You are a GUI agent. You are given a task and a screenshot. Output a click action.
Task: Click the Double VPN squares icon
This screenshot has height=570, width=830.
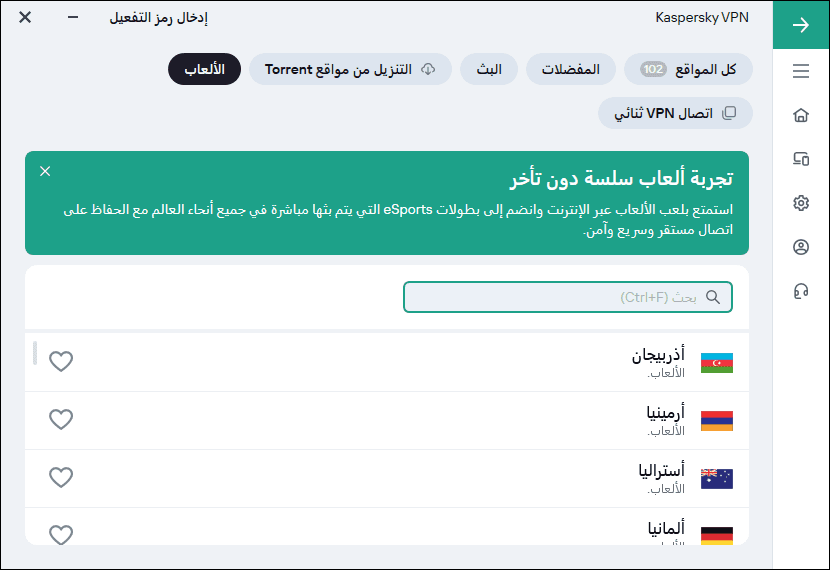(x=729, y=113)
